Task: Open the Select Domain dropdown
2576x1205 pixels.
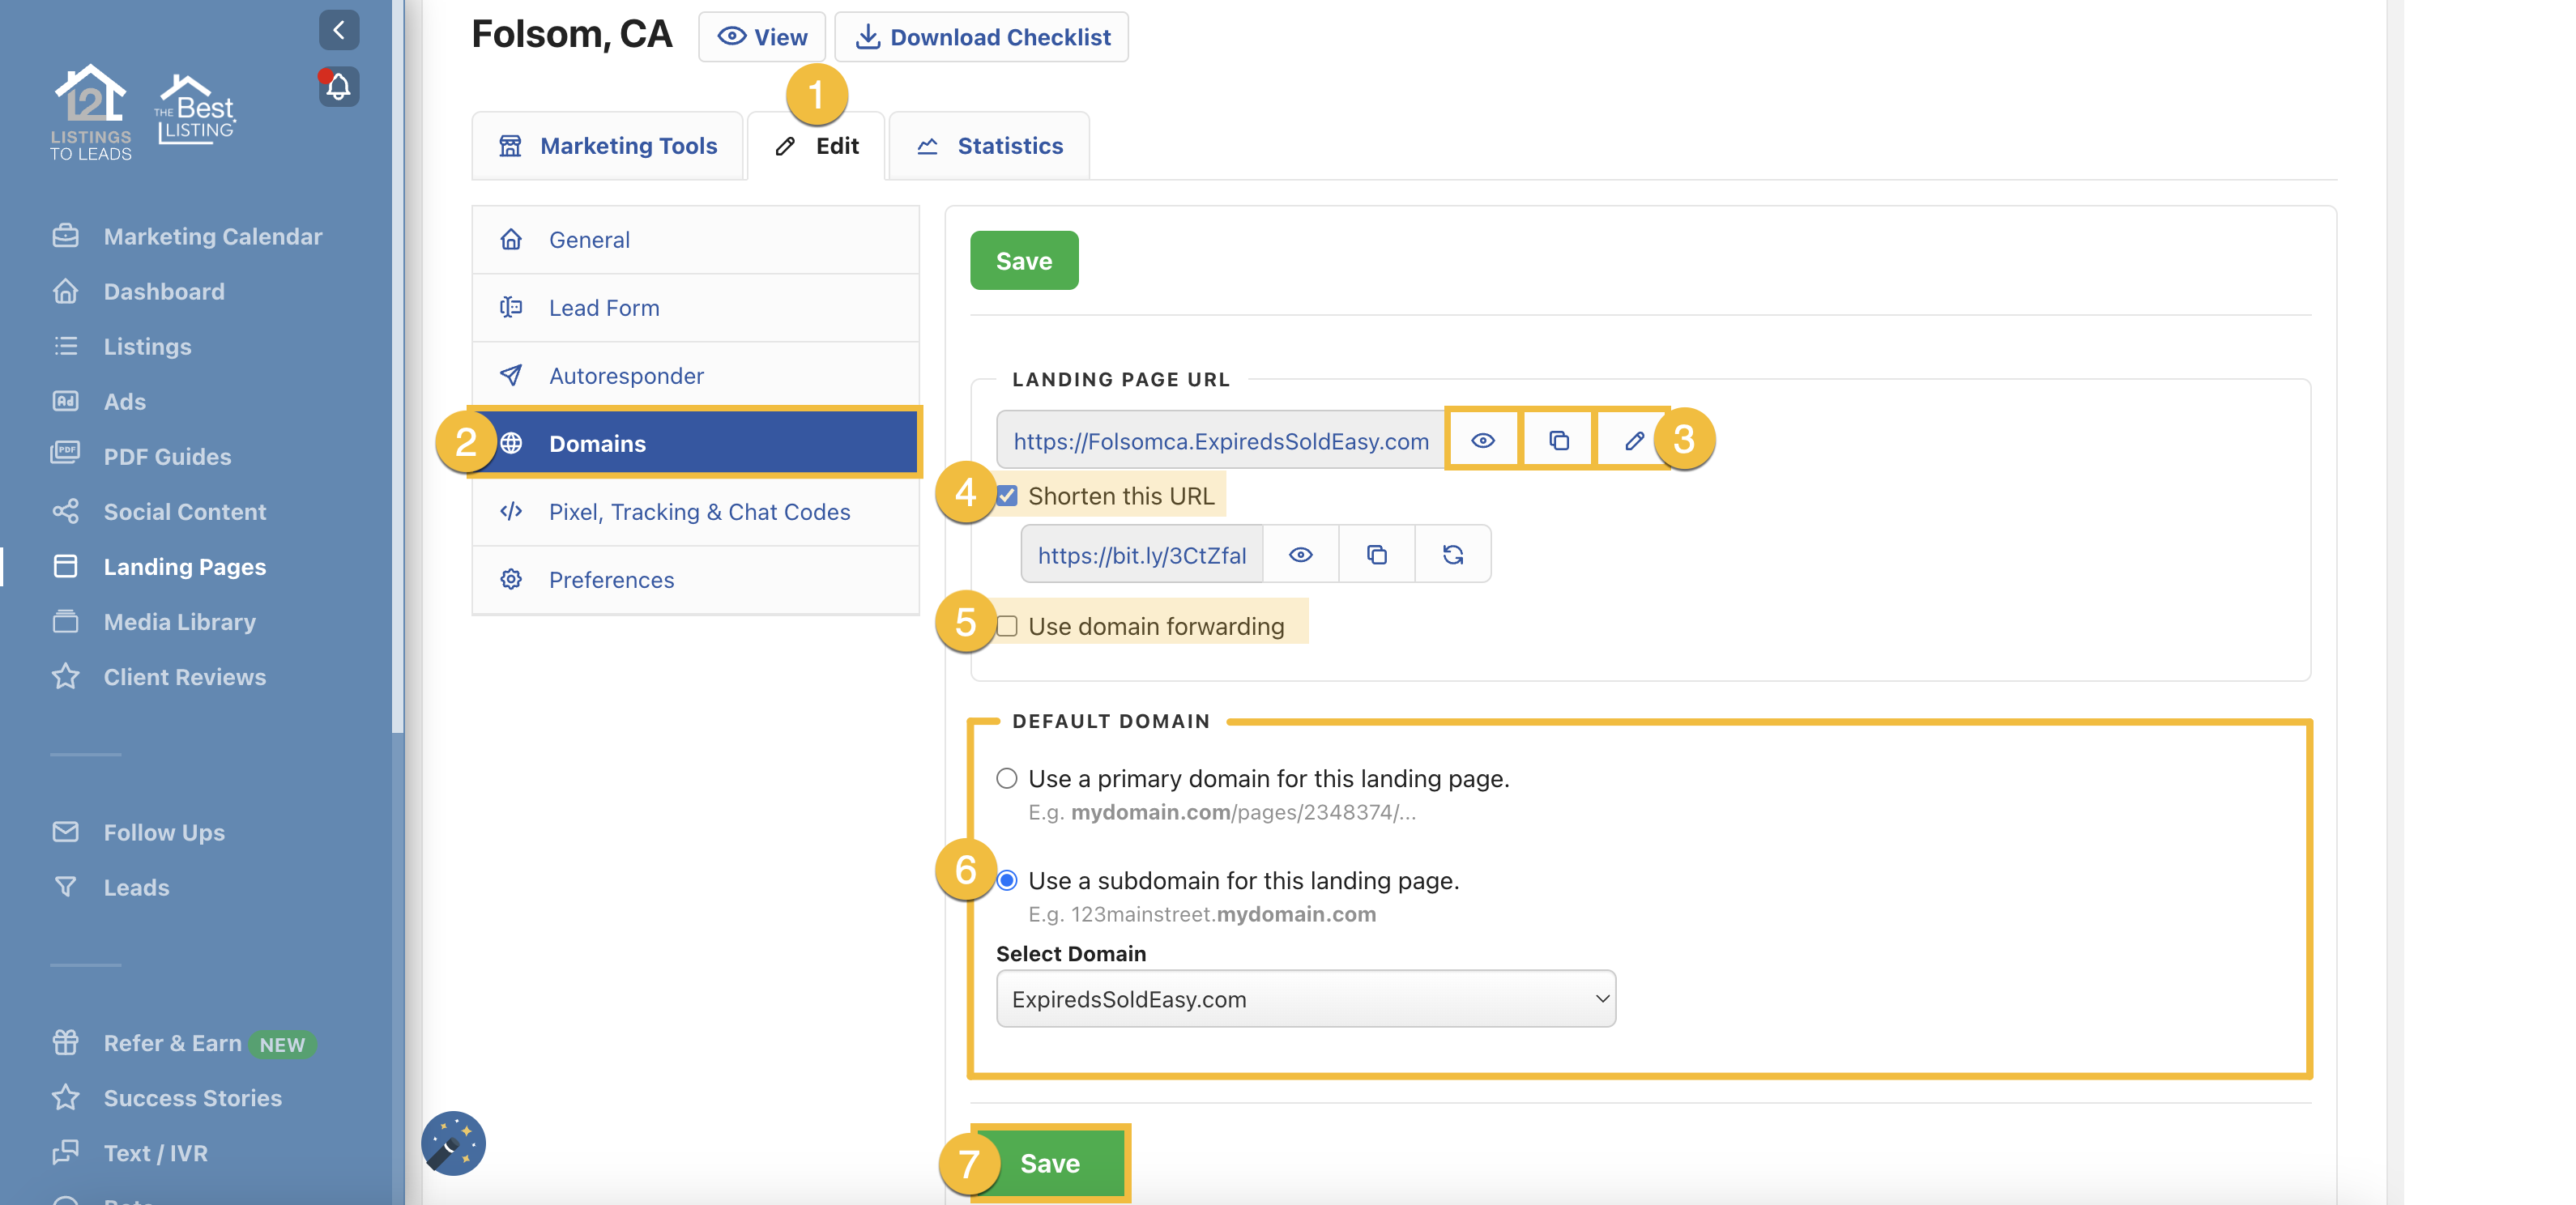Action: click(1305, 998)
